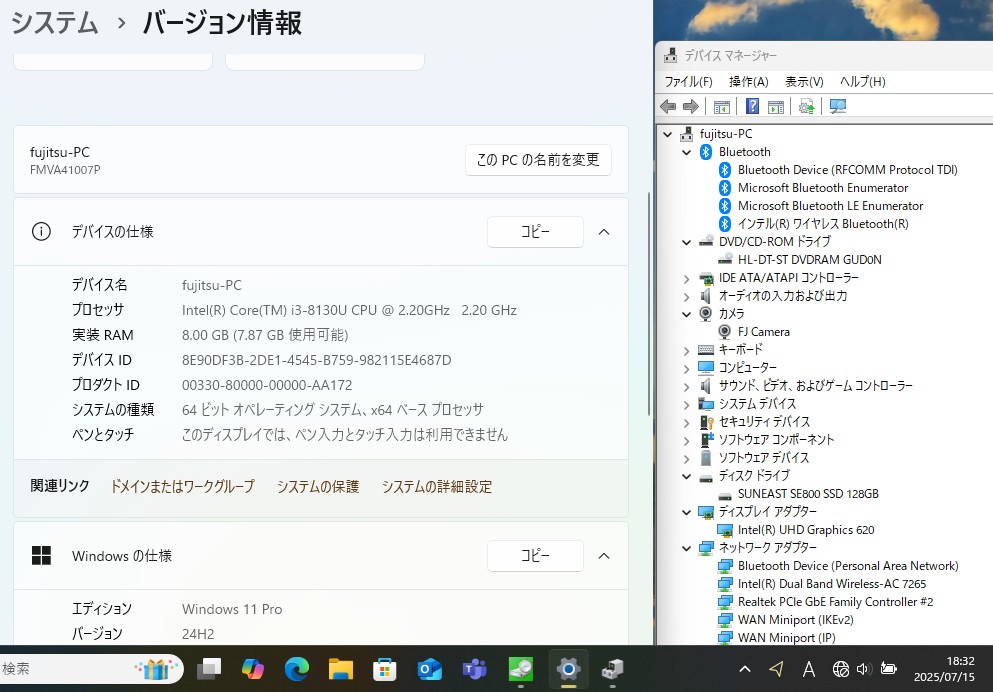The width and height of the screenshot is (993, 692).
Task: Open Help via the blue question mark icon
Action: click(752, 106)
